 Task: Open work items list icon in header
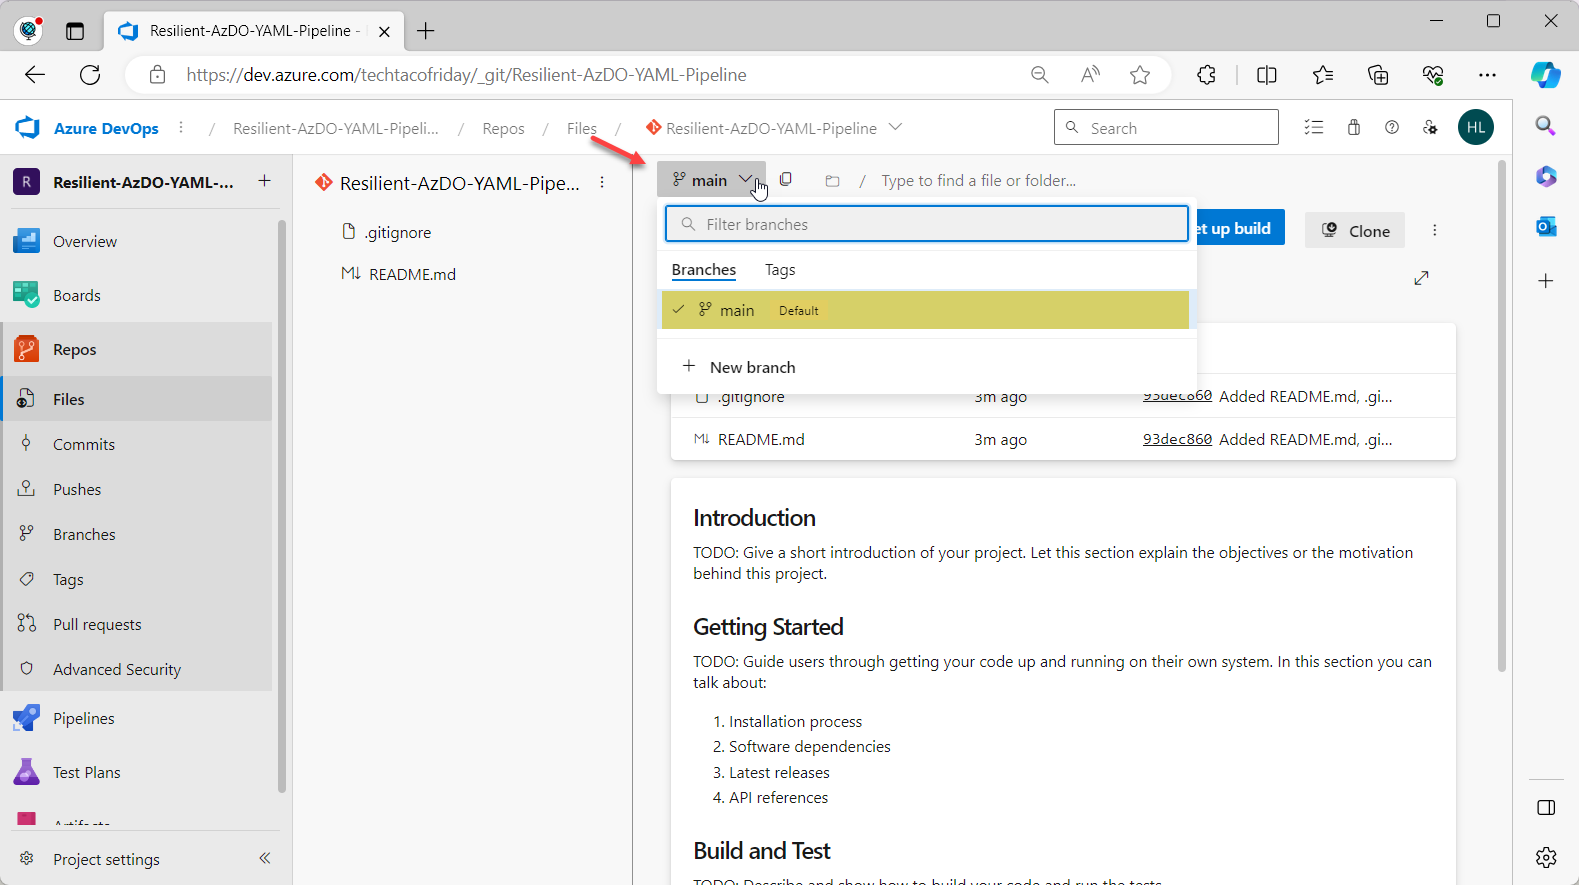coord(1314,128)
